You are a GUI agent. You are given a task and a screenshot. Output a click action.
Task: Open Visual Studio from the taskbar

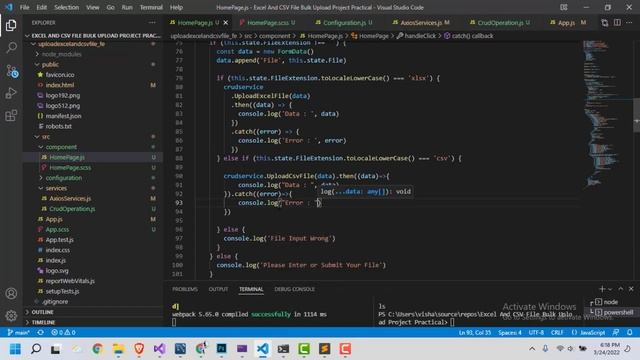pyautogui.click(x=160, y=349)
